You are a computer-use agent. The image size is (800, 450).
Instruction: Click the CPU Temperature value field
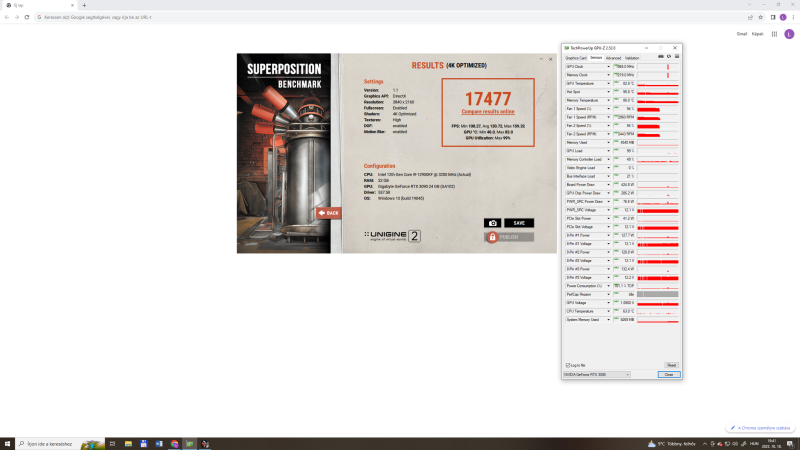[x=624, y=311]
